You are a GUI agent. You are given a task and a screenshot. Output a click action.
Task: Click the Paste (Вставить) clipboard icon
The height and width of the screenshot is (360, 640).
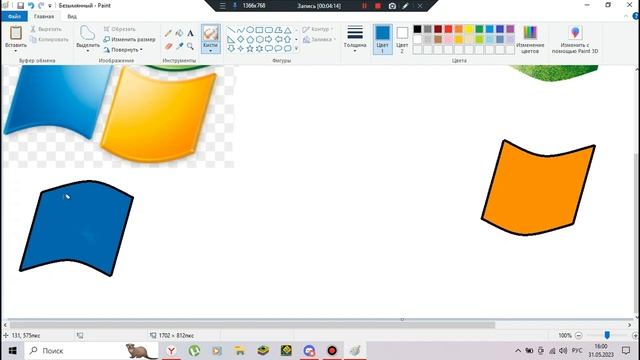coord(16,33)
